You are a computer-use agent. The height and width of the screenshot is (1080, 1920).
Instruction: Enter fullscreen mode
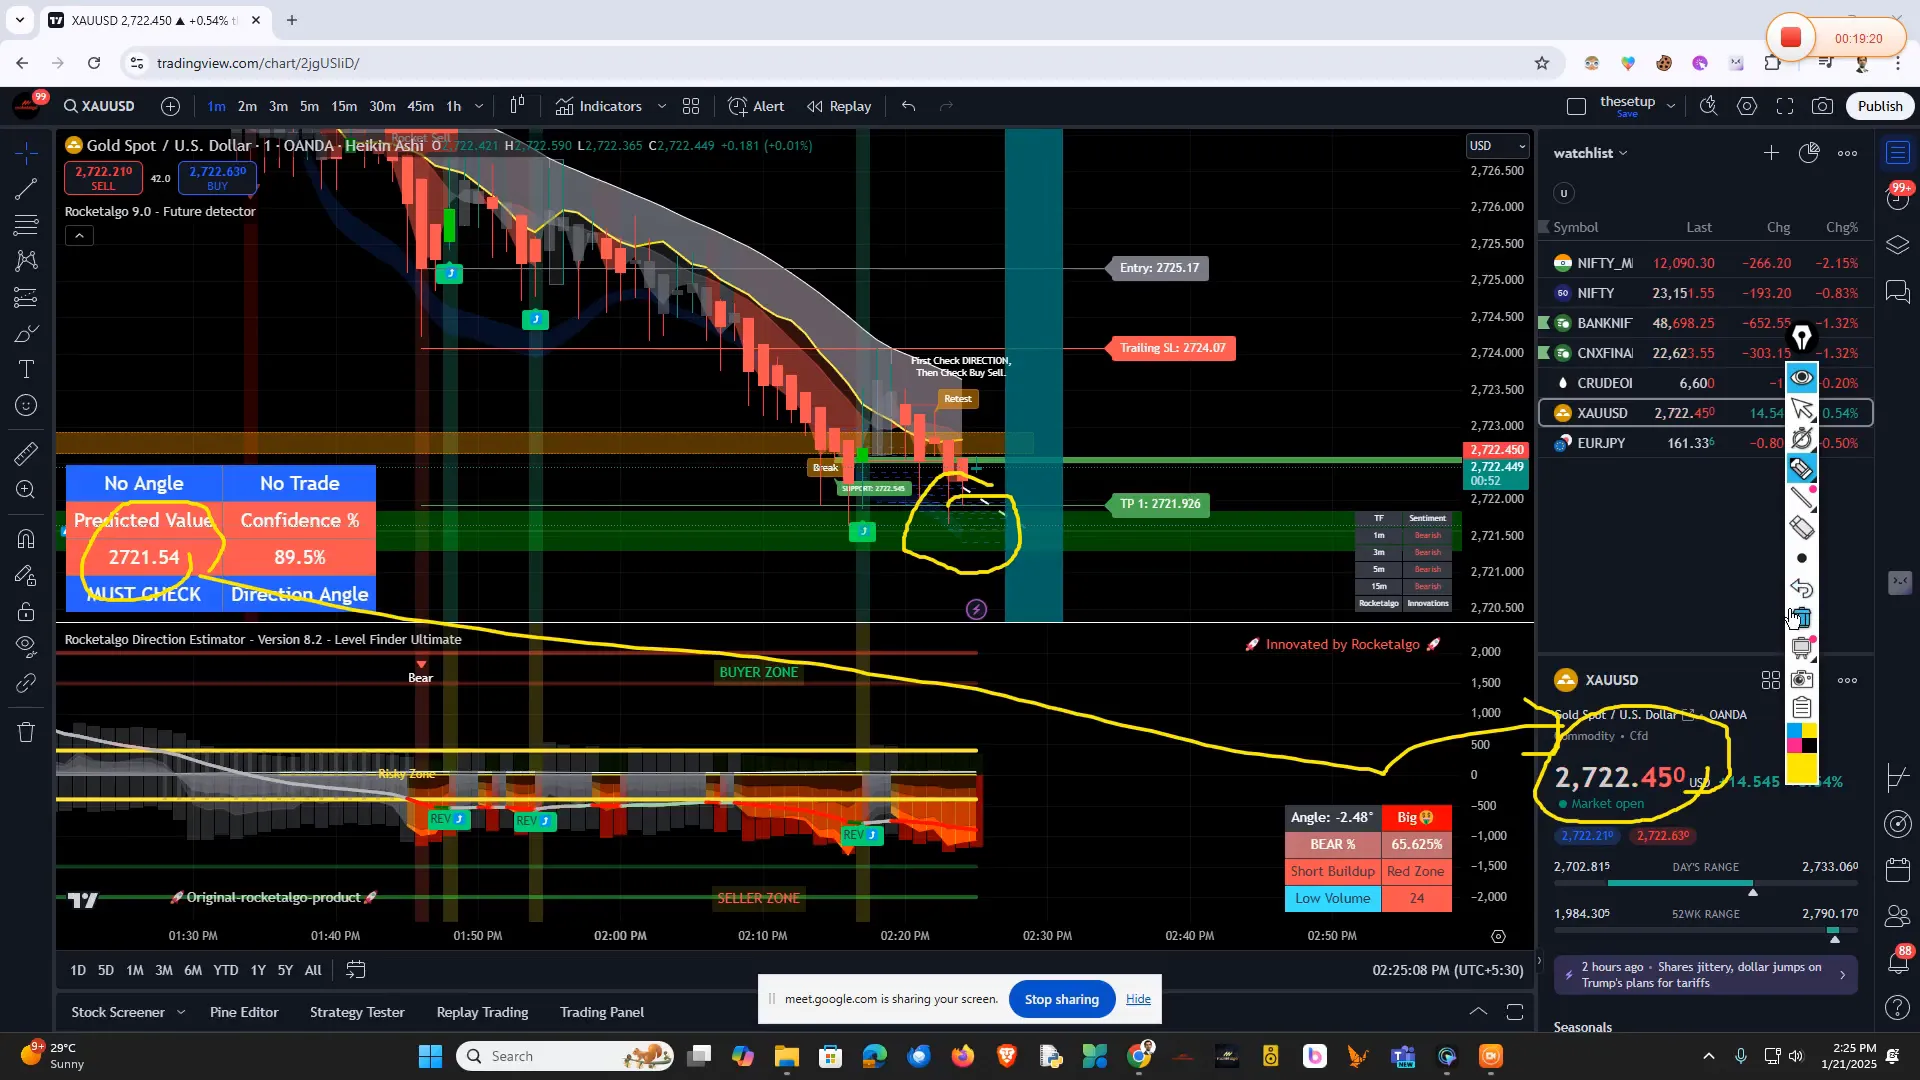click(x=1785, y=106)
